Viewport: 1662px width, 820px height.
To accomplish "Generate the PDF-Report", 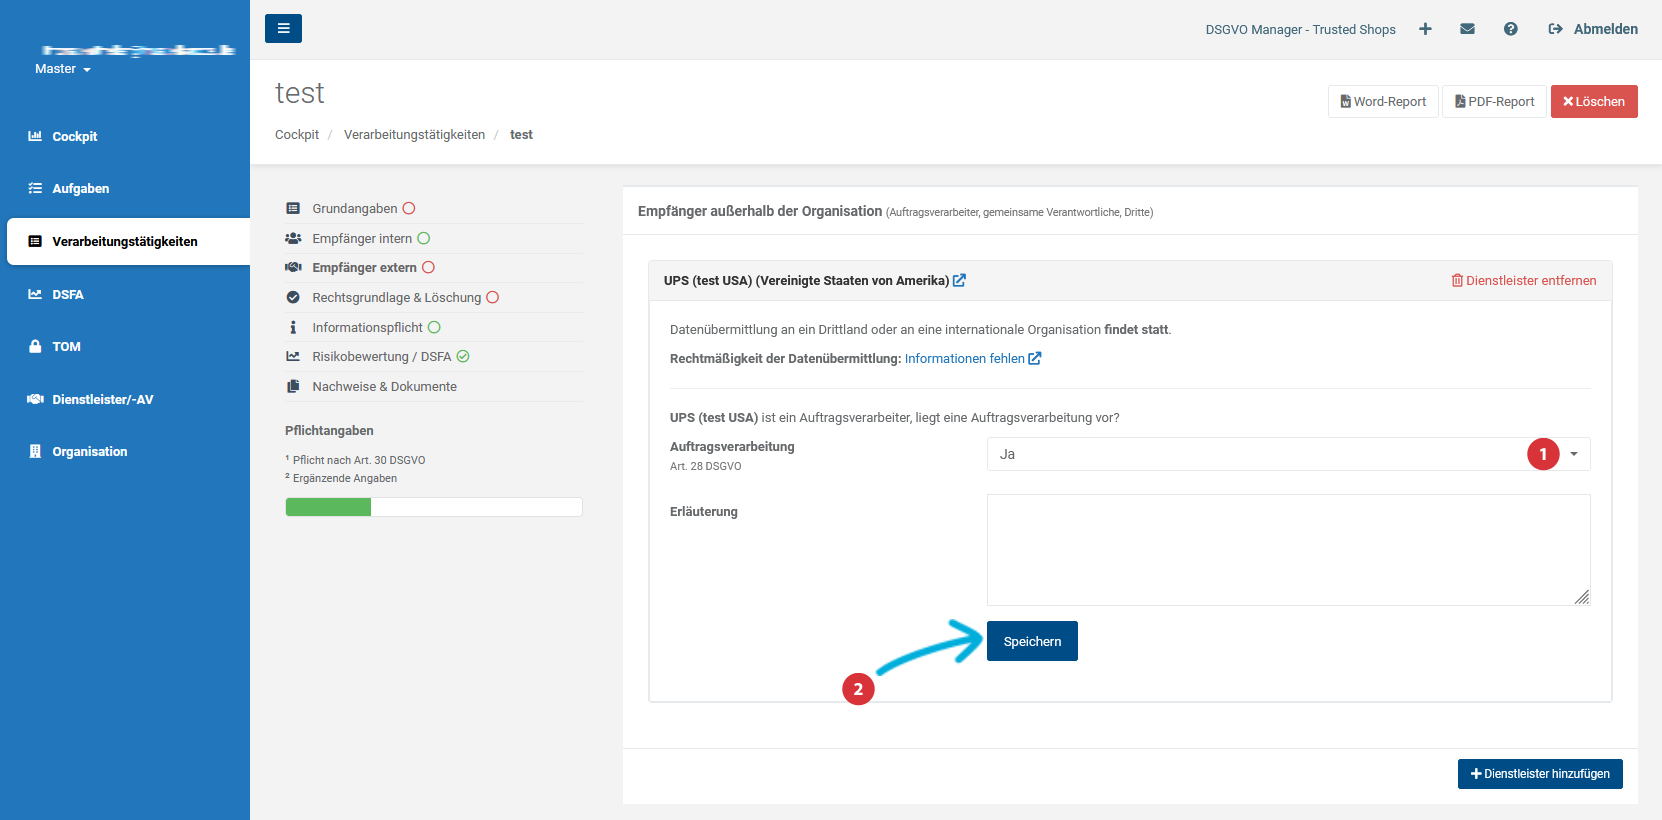I will (x=1494, y=101).
